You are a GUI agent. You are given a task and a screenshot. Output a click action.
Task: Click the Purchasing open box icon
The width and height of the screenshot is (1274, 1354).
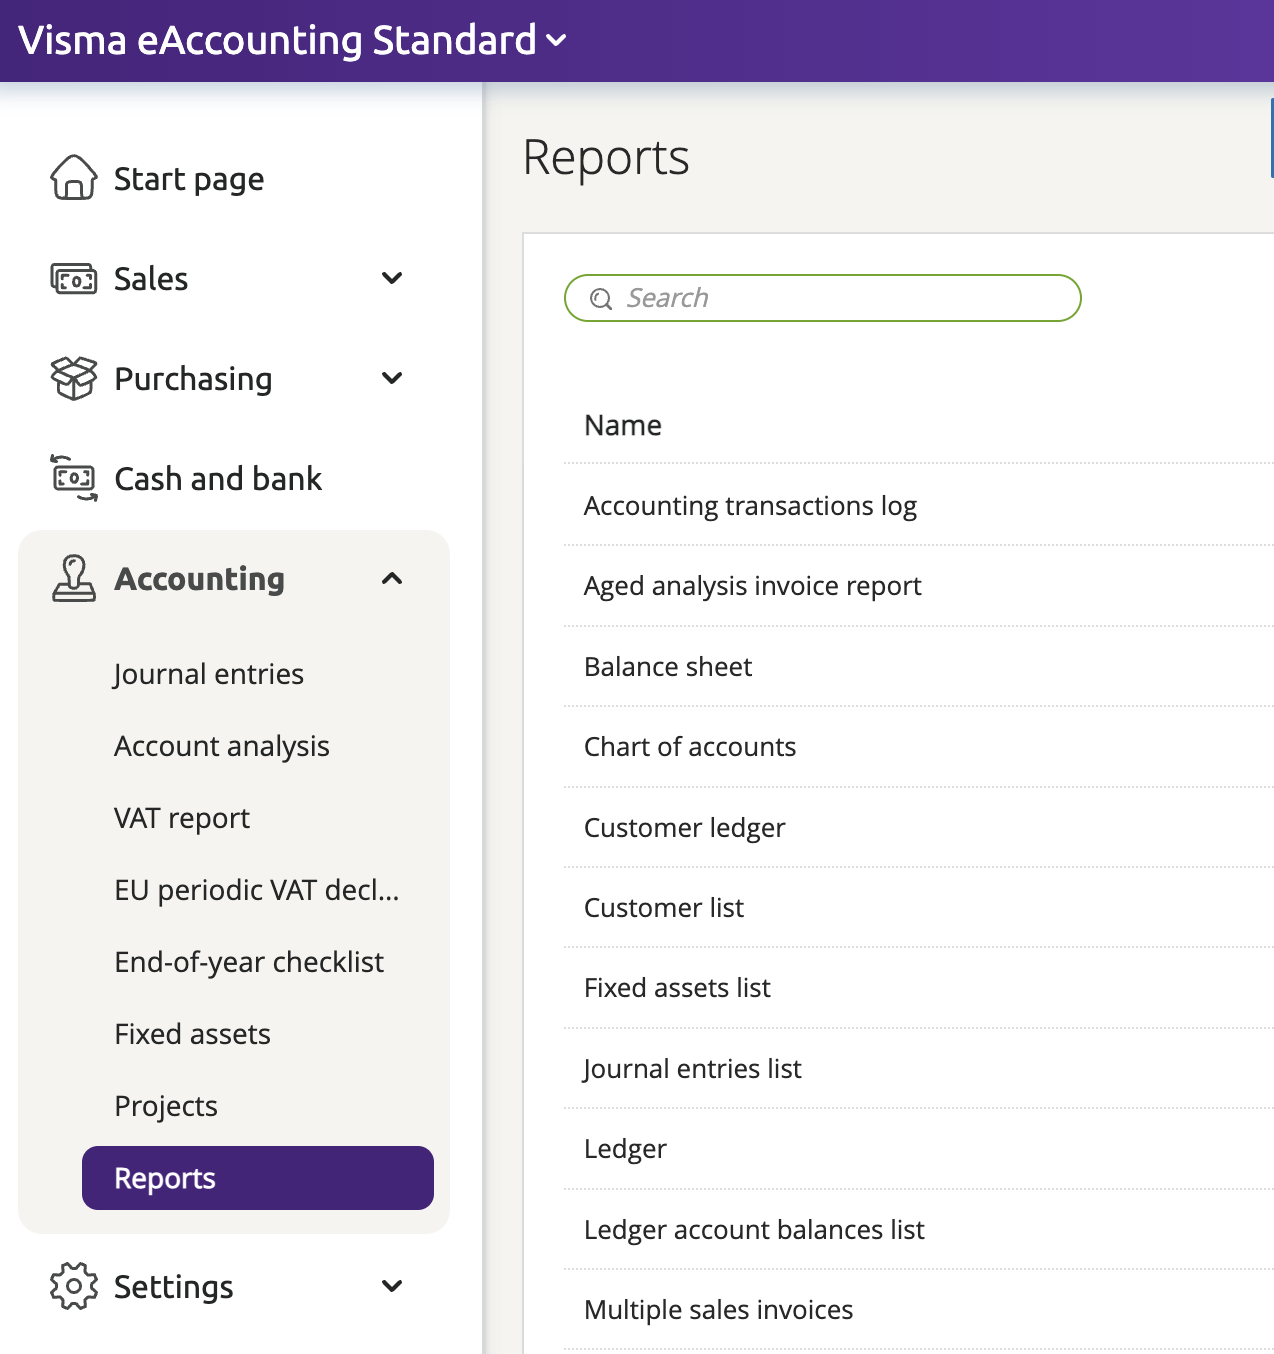click(x=73, y=379)
